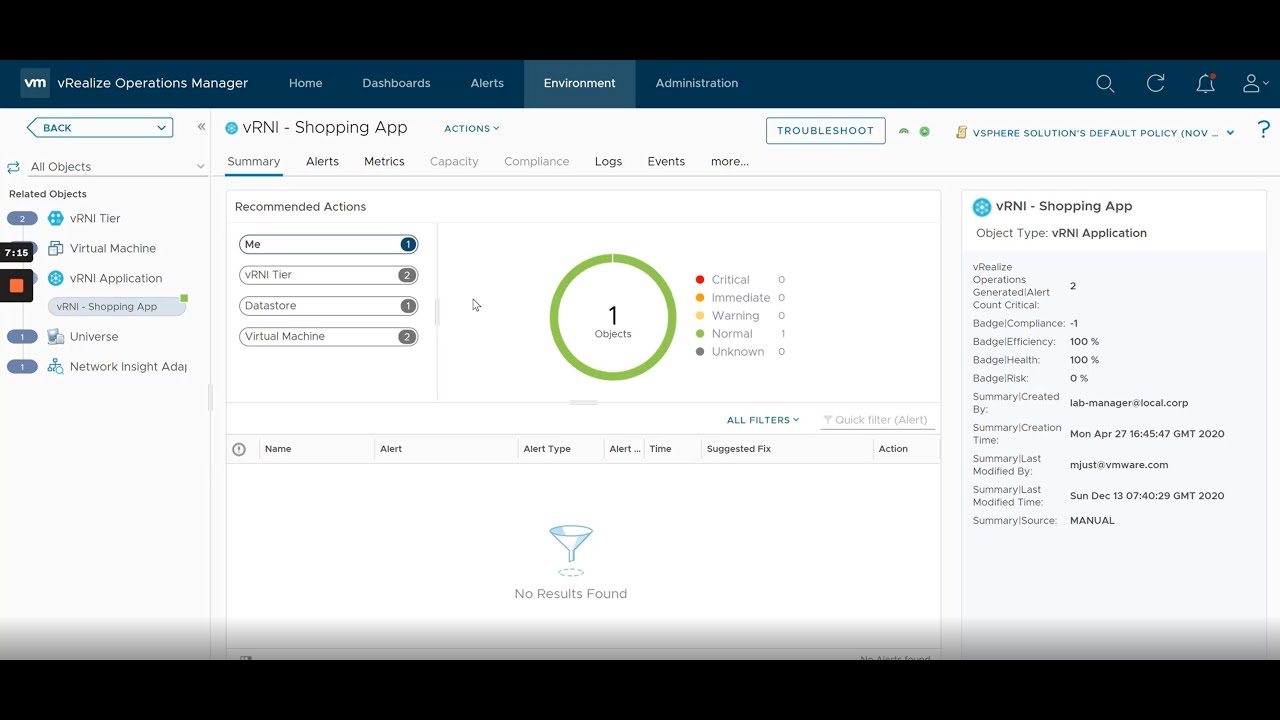Click the help question mark icon
The image size is (1280, 720).
coord(1263,130)
